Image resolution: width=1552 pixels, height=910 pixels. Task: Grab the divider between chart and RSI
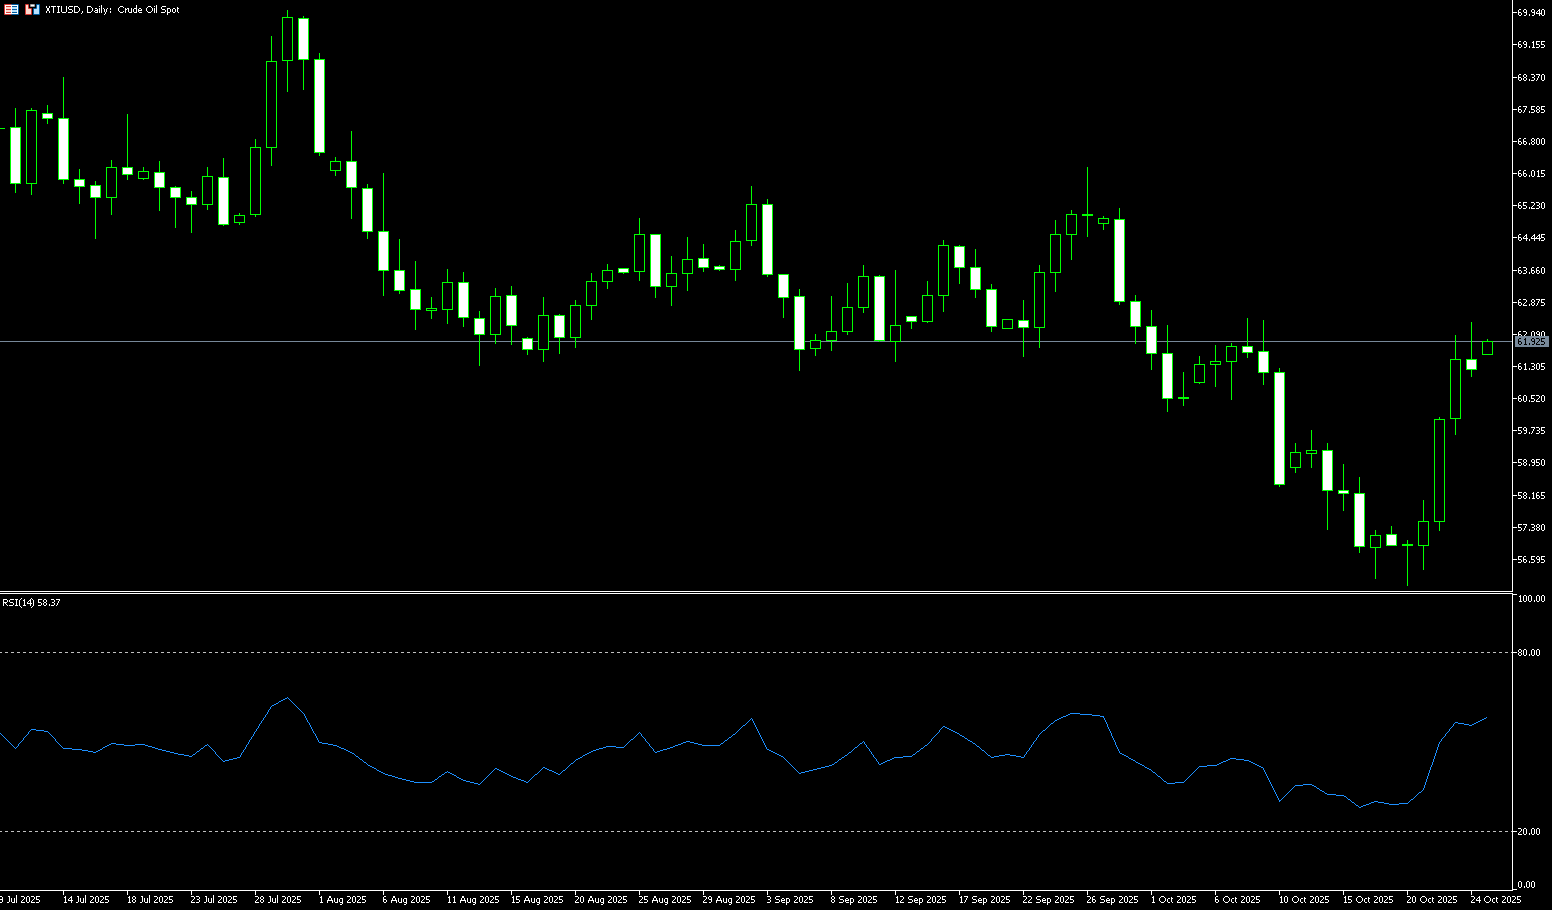(756, 593)
